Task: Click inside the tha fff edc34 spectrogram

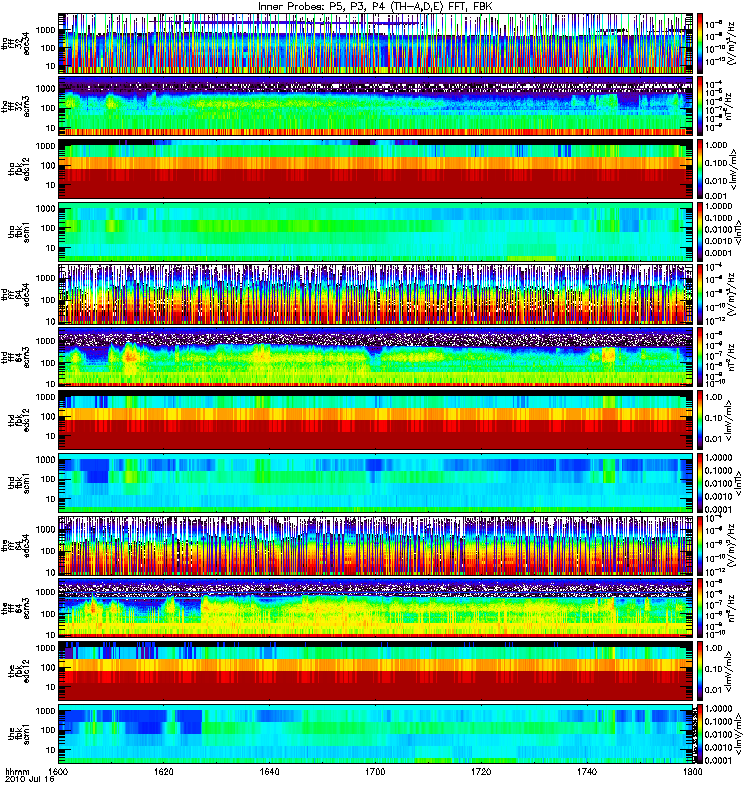Action: [375, 43]
